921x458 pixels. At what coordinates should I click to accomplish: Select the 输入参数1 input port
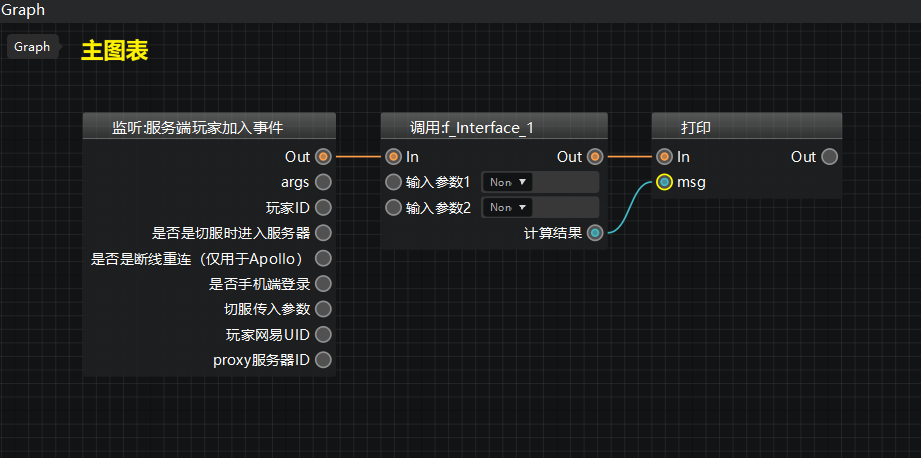tap(393, 182)
